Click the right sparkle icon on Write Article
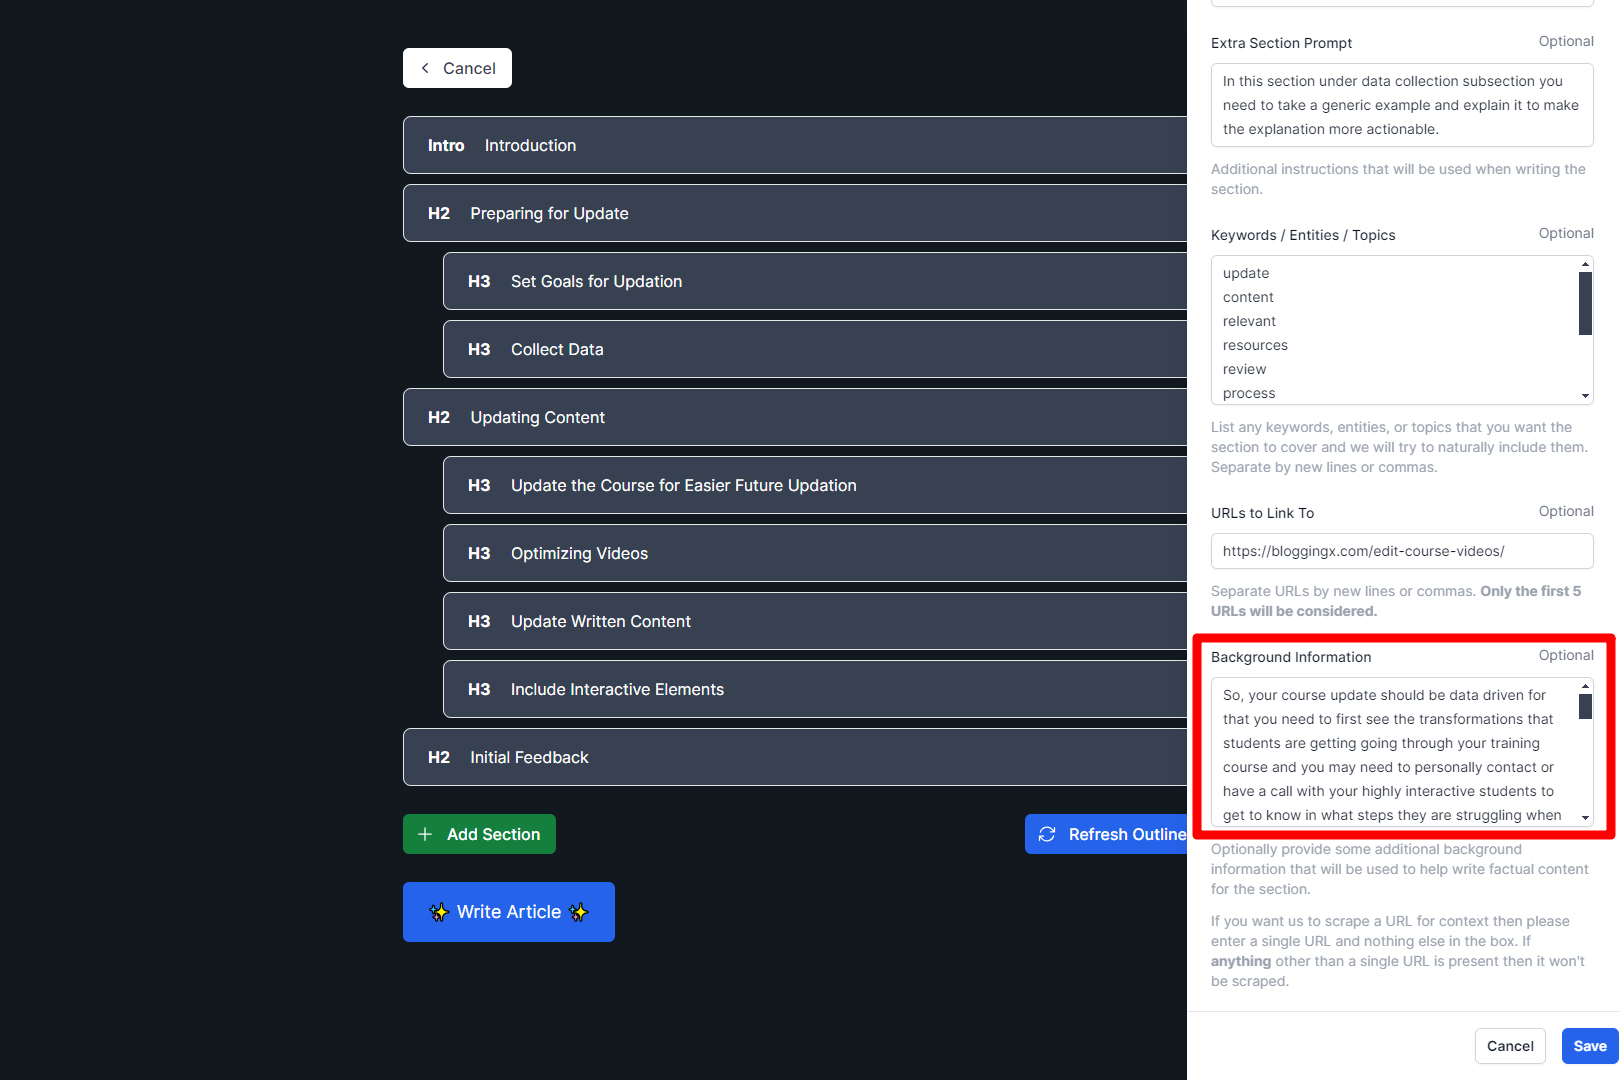This screenshot has width=1620, height=1080. pyautogui.click(x=579, y=912)
